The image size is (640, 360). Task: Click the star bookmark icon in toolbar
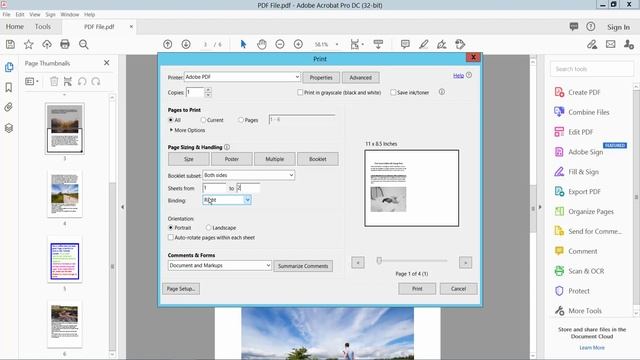pos(29,44)
